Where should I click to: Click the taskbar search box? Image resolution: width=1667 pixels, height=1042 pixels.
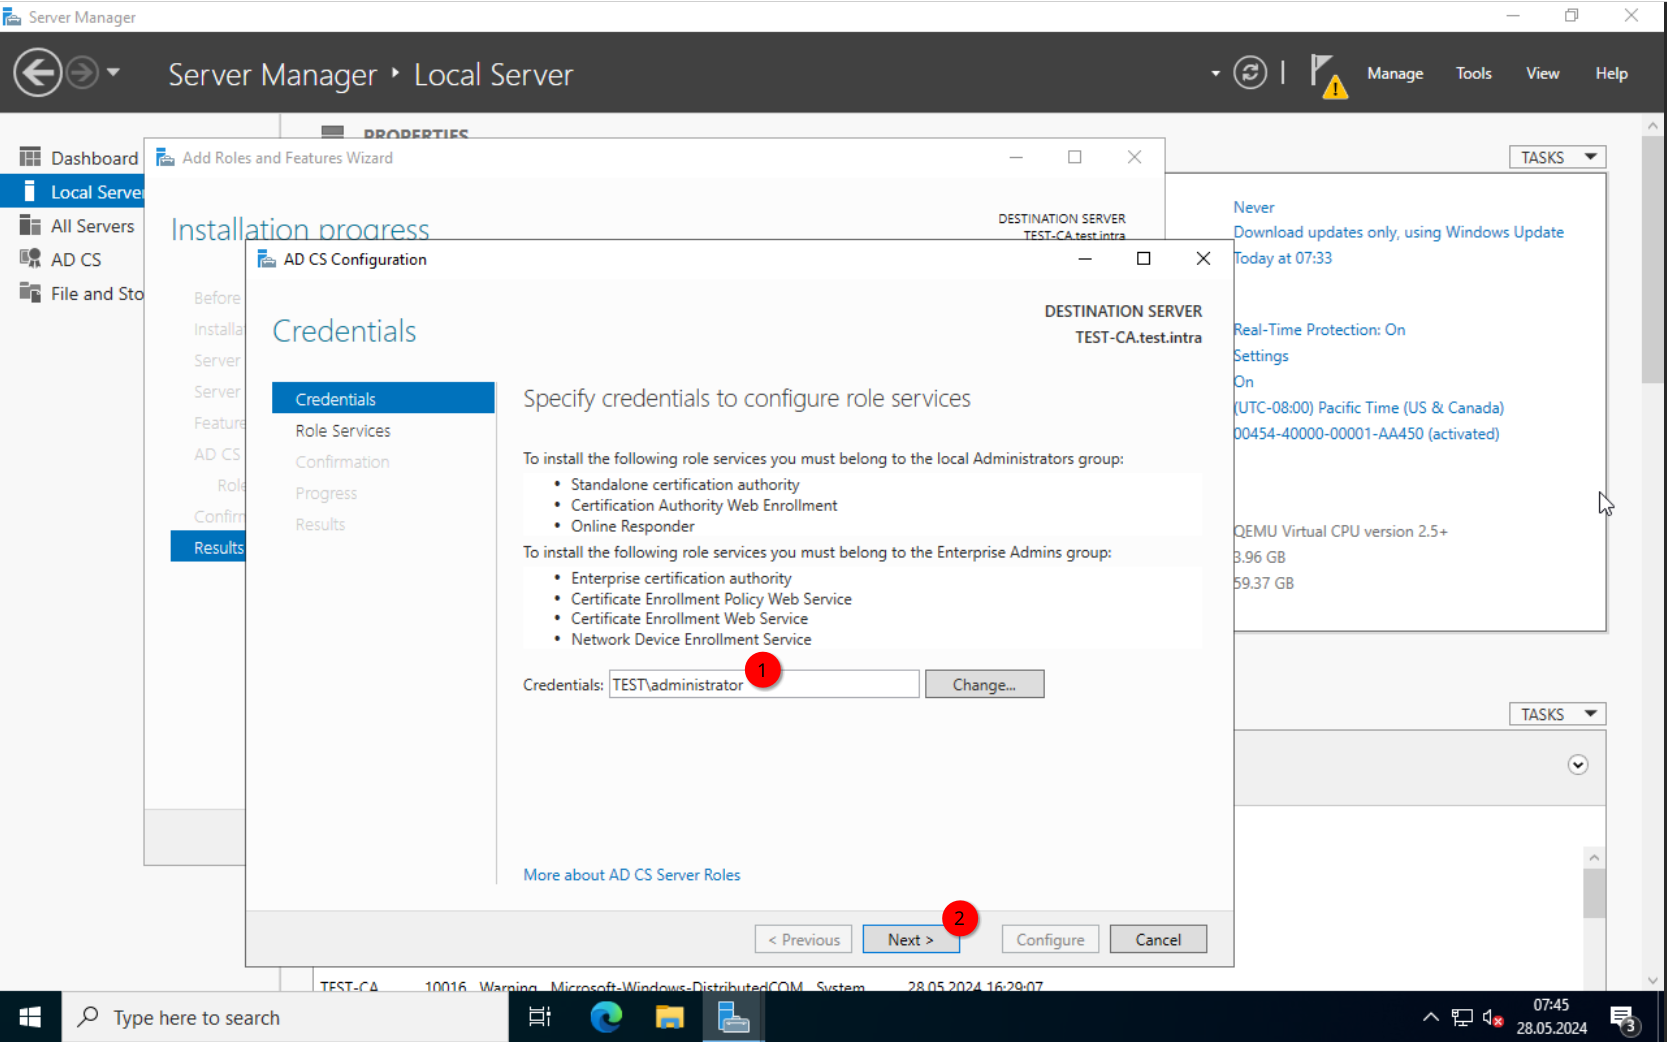coord(285,1017)
